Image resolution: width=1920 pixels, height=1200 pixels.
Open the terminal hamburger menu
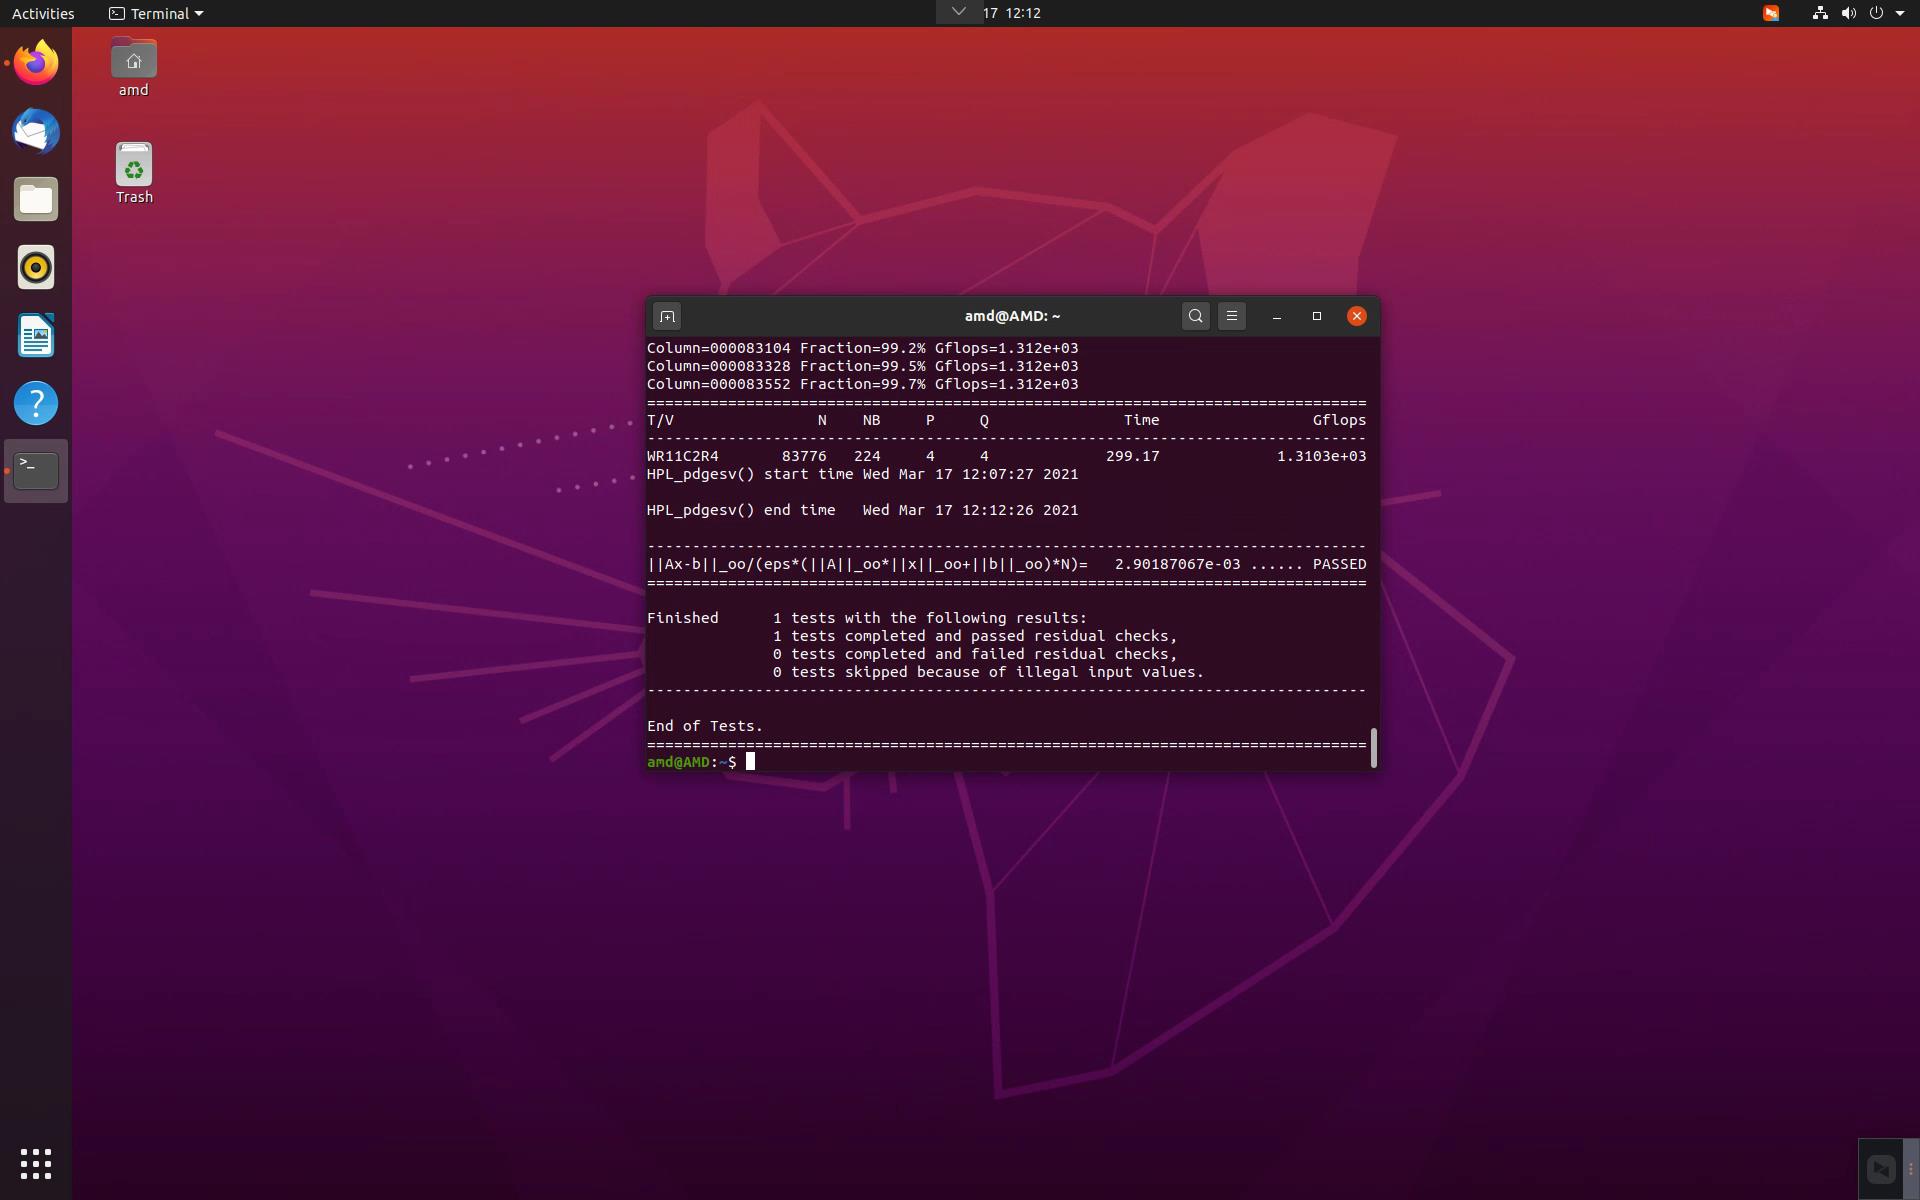pos(1232,316)
